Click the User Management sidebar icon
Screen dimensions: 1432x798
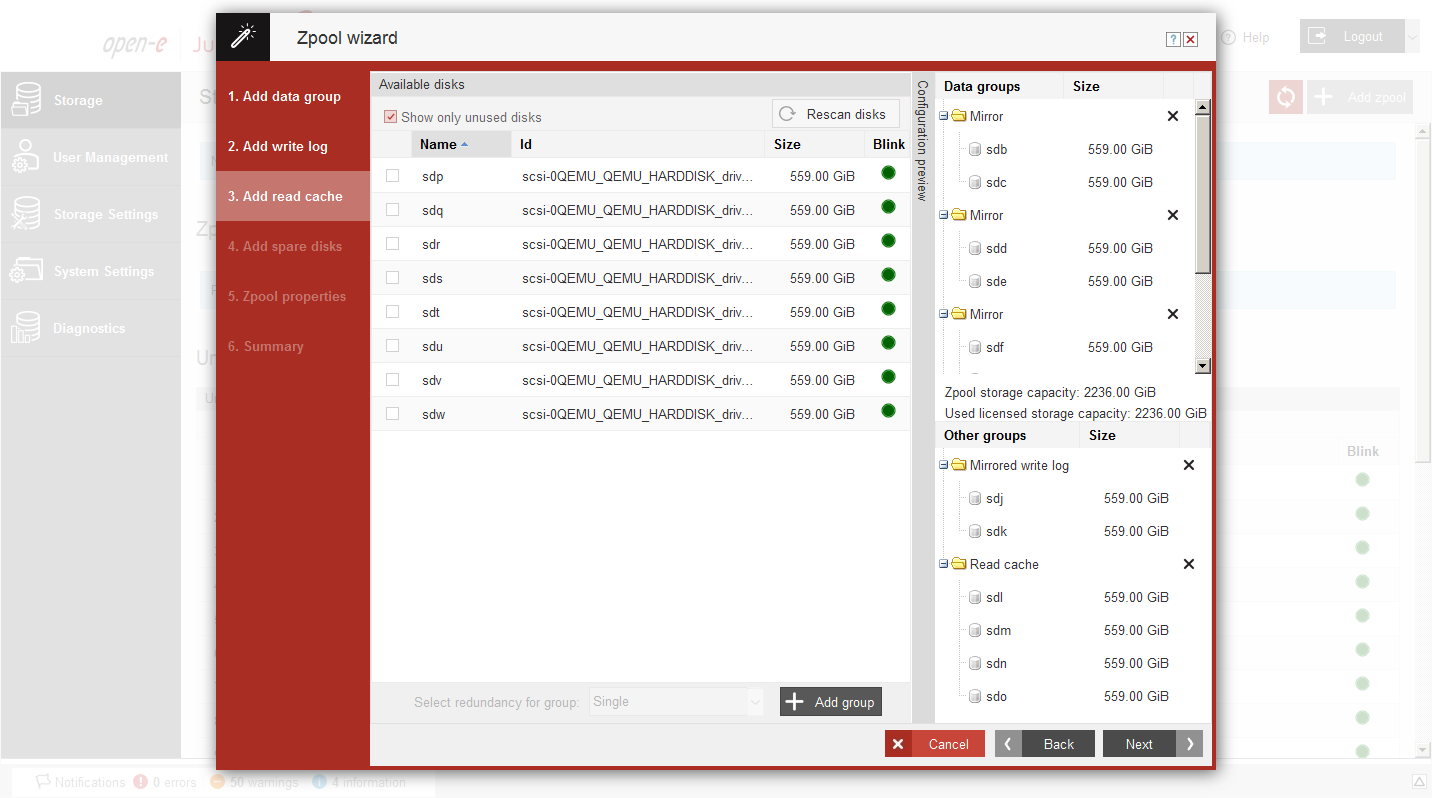tap(25, 157)
